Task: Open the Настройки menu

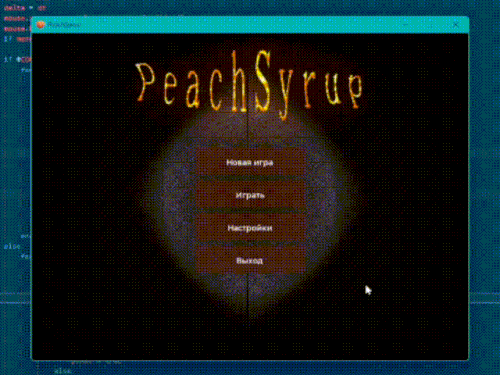Action: pos(250,228)
